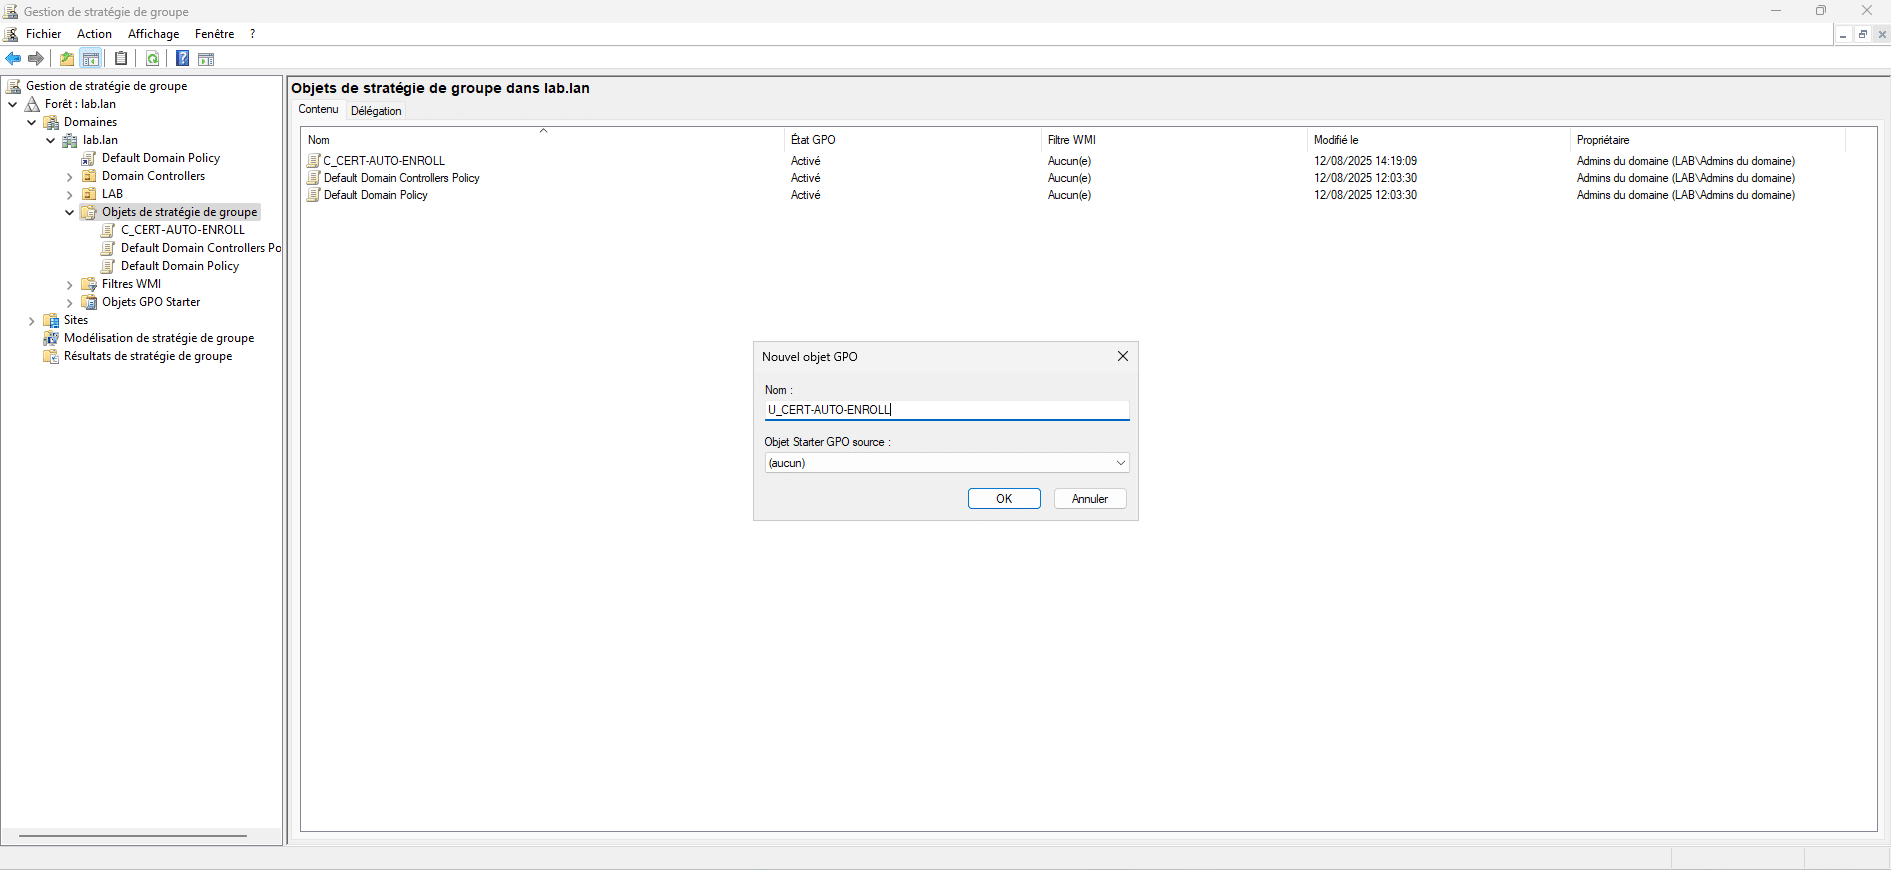Open Help via blue question mark icon
Image resolution: width=1891 pixels, height=870 pixels.
(x=183, y=59)
